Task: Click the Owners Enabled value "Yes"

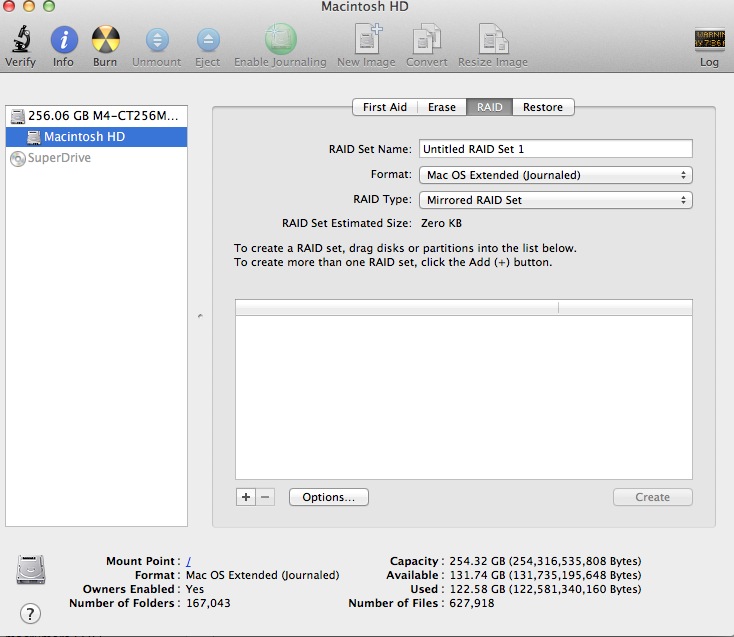Action: click(x=195, y=589)
